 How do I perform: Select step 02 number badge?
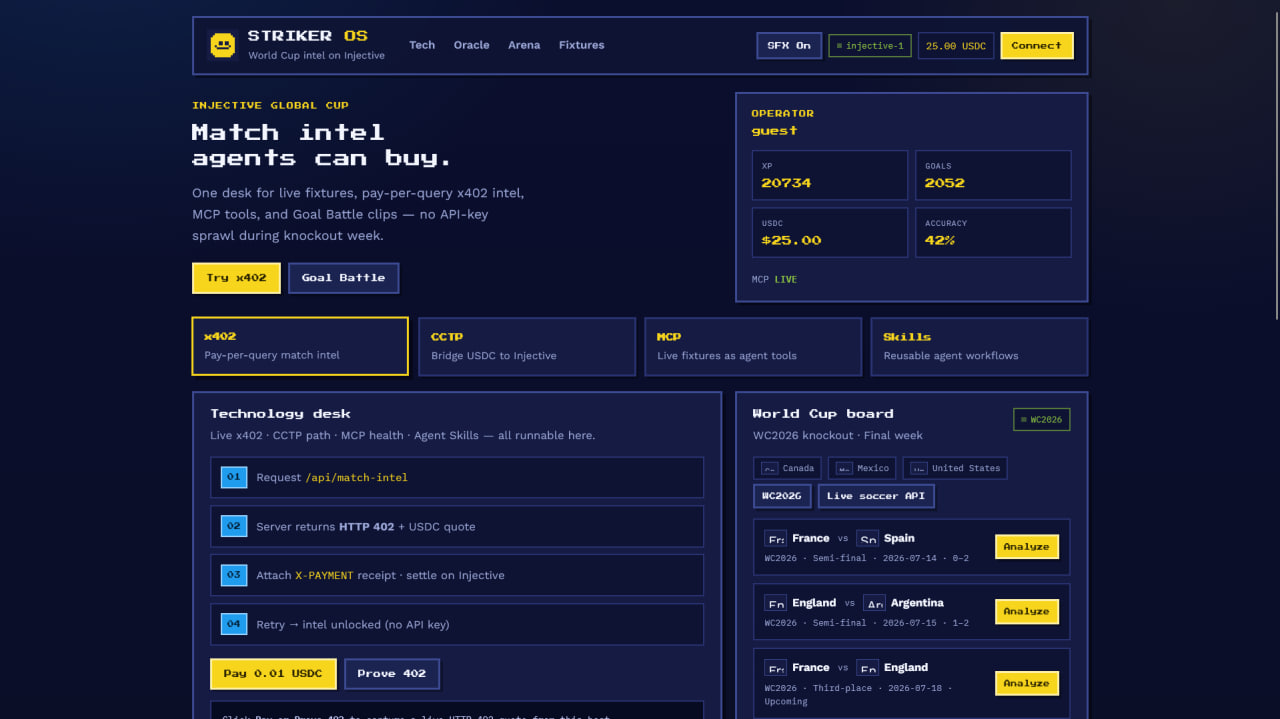coord(234,526)
